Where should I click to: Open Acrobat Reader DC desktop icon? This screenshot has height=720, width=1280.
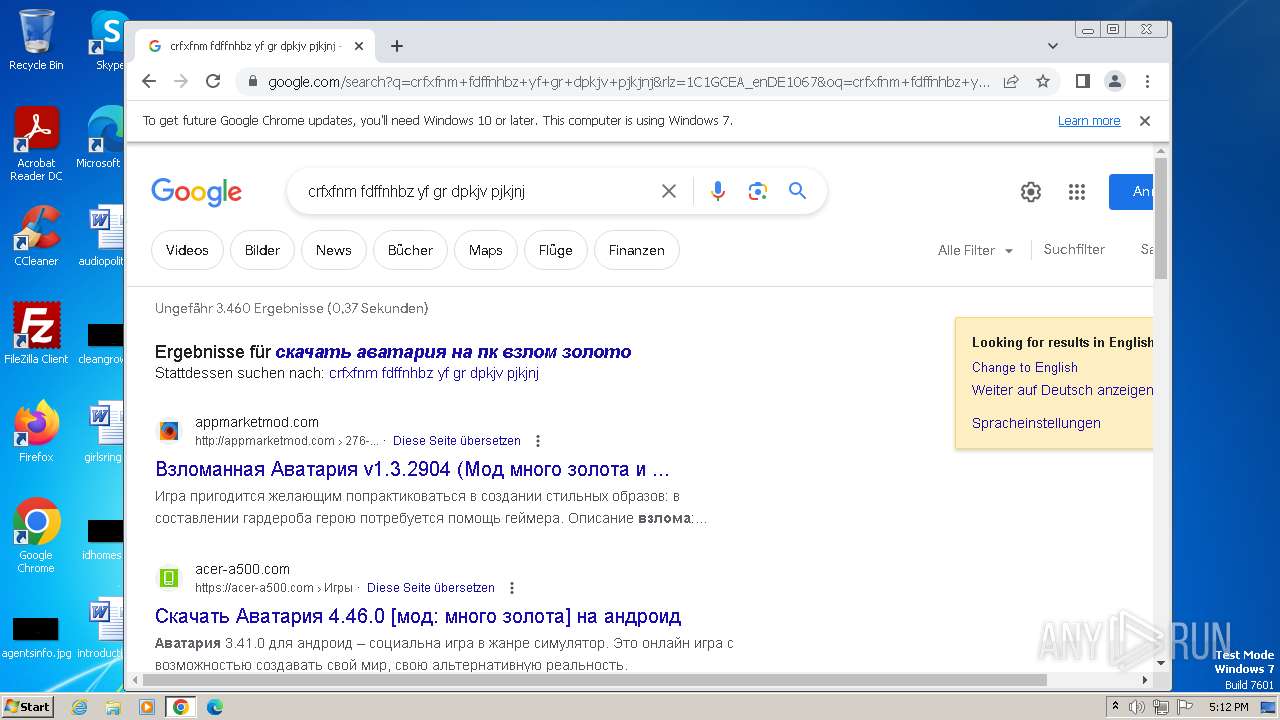click(x=36, y=144)
